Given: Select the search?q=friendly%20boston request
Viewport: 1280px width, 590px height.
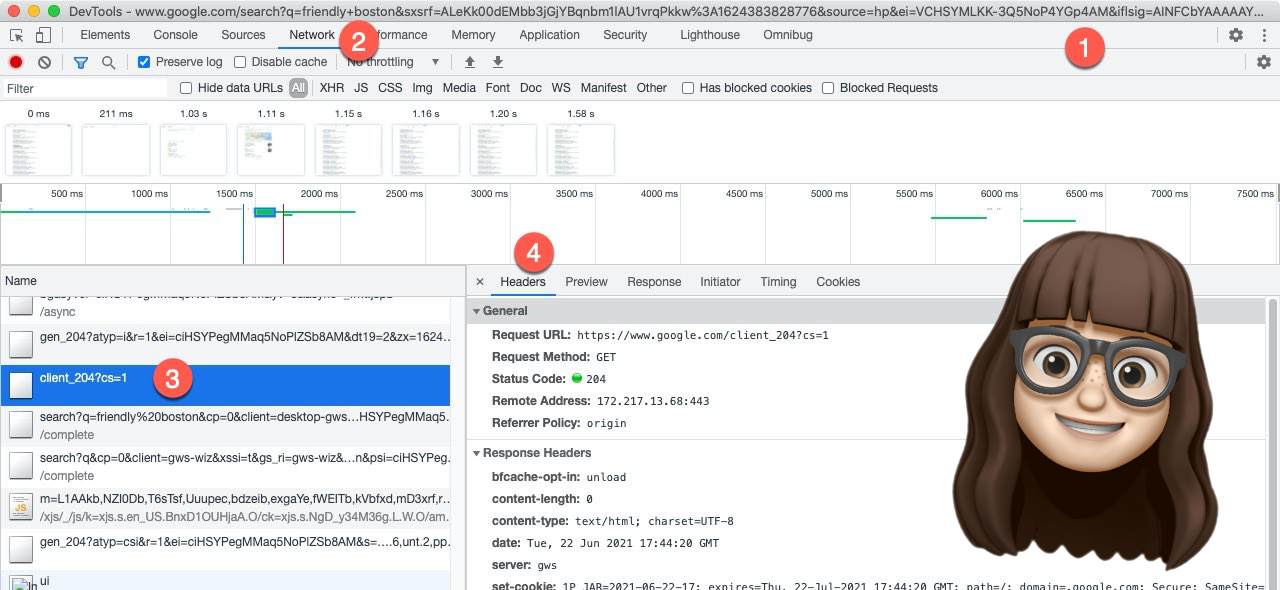Looking at the screenshot, I should tap(225, 426).
